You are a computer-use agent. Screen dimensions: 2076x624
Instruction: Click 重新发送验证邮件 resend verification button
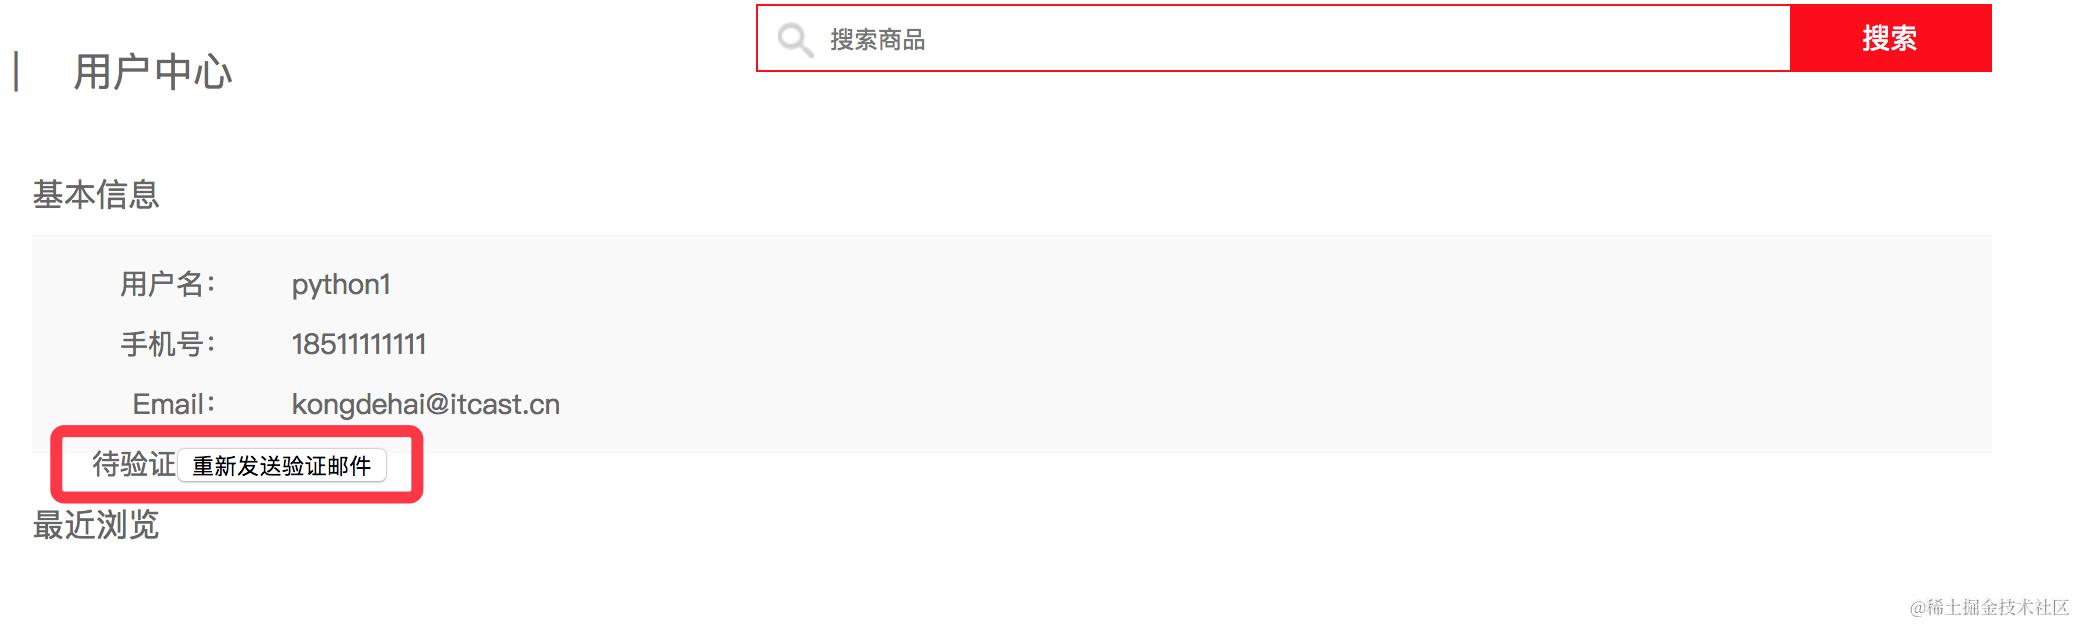click(x=282, y=466)
